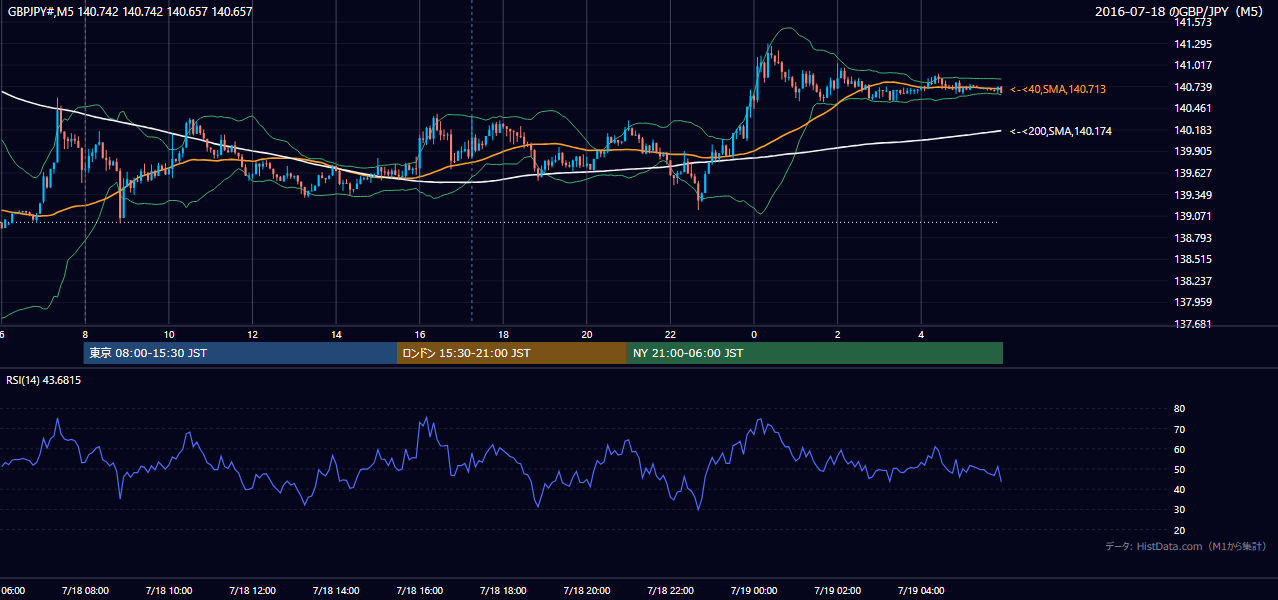The image size is (1278, 600).
Task: Click hour label 16 under the price chart
Action: coord(420,334)
